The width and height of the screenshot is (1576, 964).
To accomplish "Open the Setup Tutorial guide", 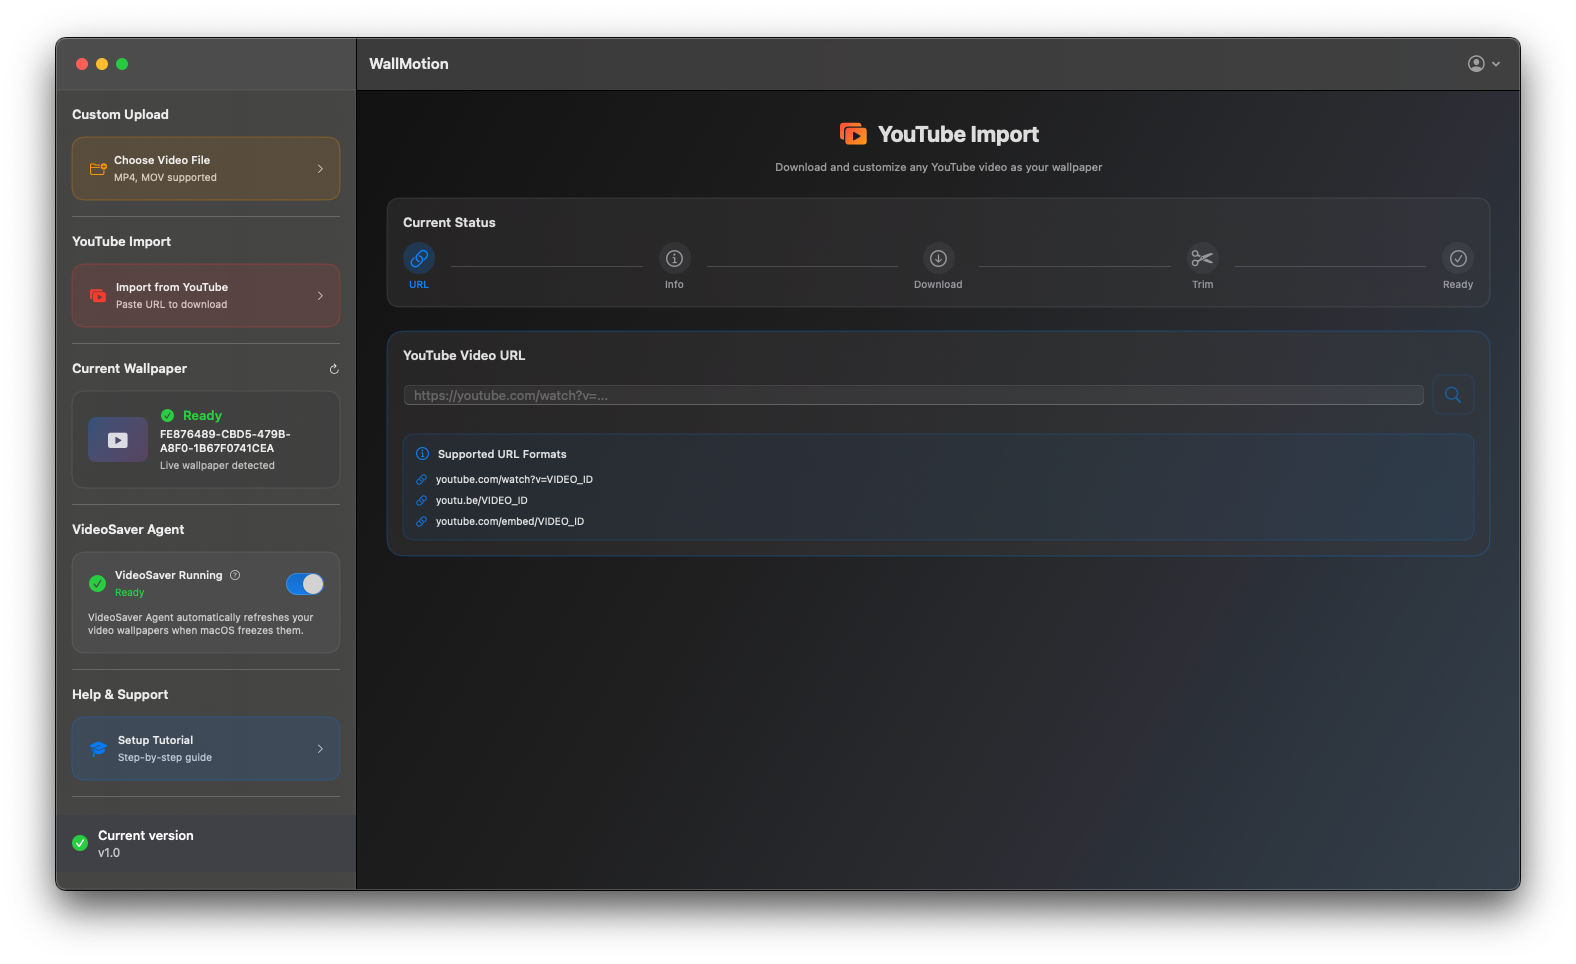I will 206,749.
